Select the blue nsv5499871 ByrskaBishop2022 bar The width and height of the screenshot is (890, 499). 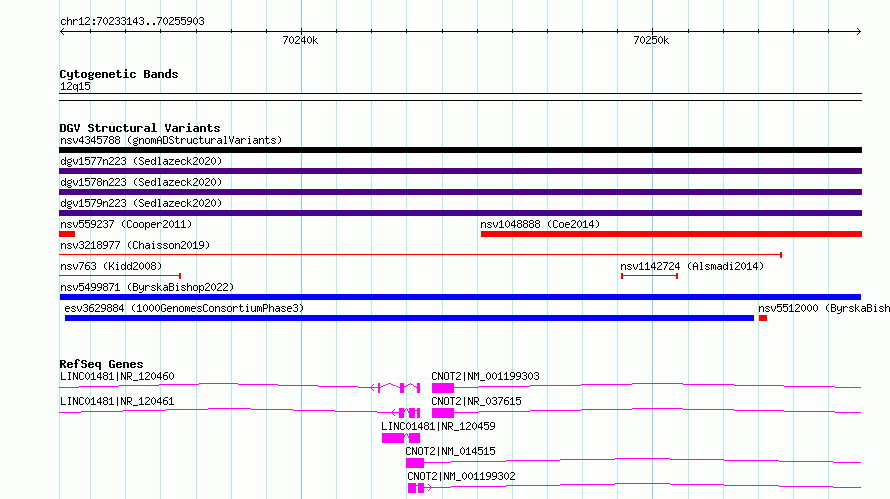click(x=460, y=297)
